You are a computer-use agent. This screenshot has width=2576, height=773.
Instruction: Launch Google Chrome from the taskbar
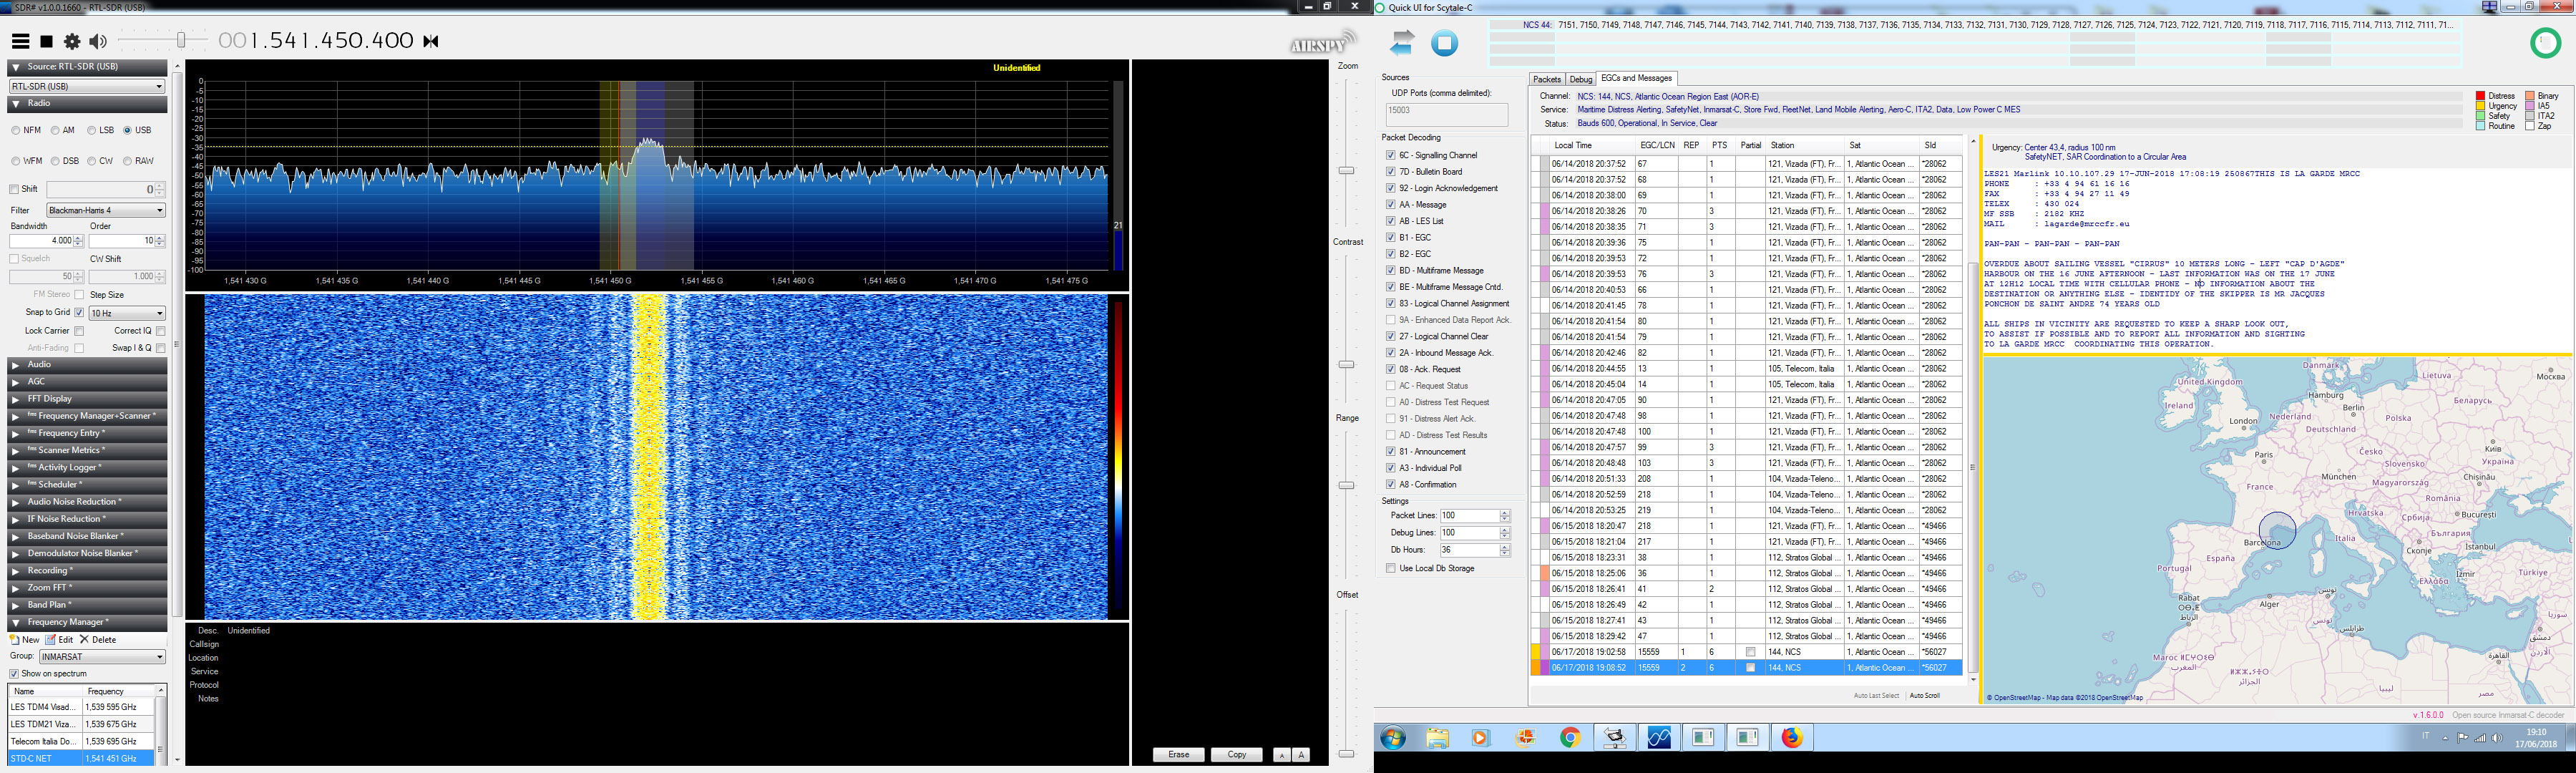click(x=1570, y=738)
